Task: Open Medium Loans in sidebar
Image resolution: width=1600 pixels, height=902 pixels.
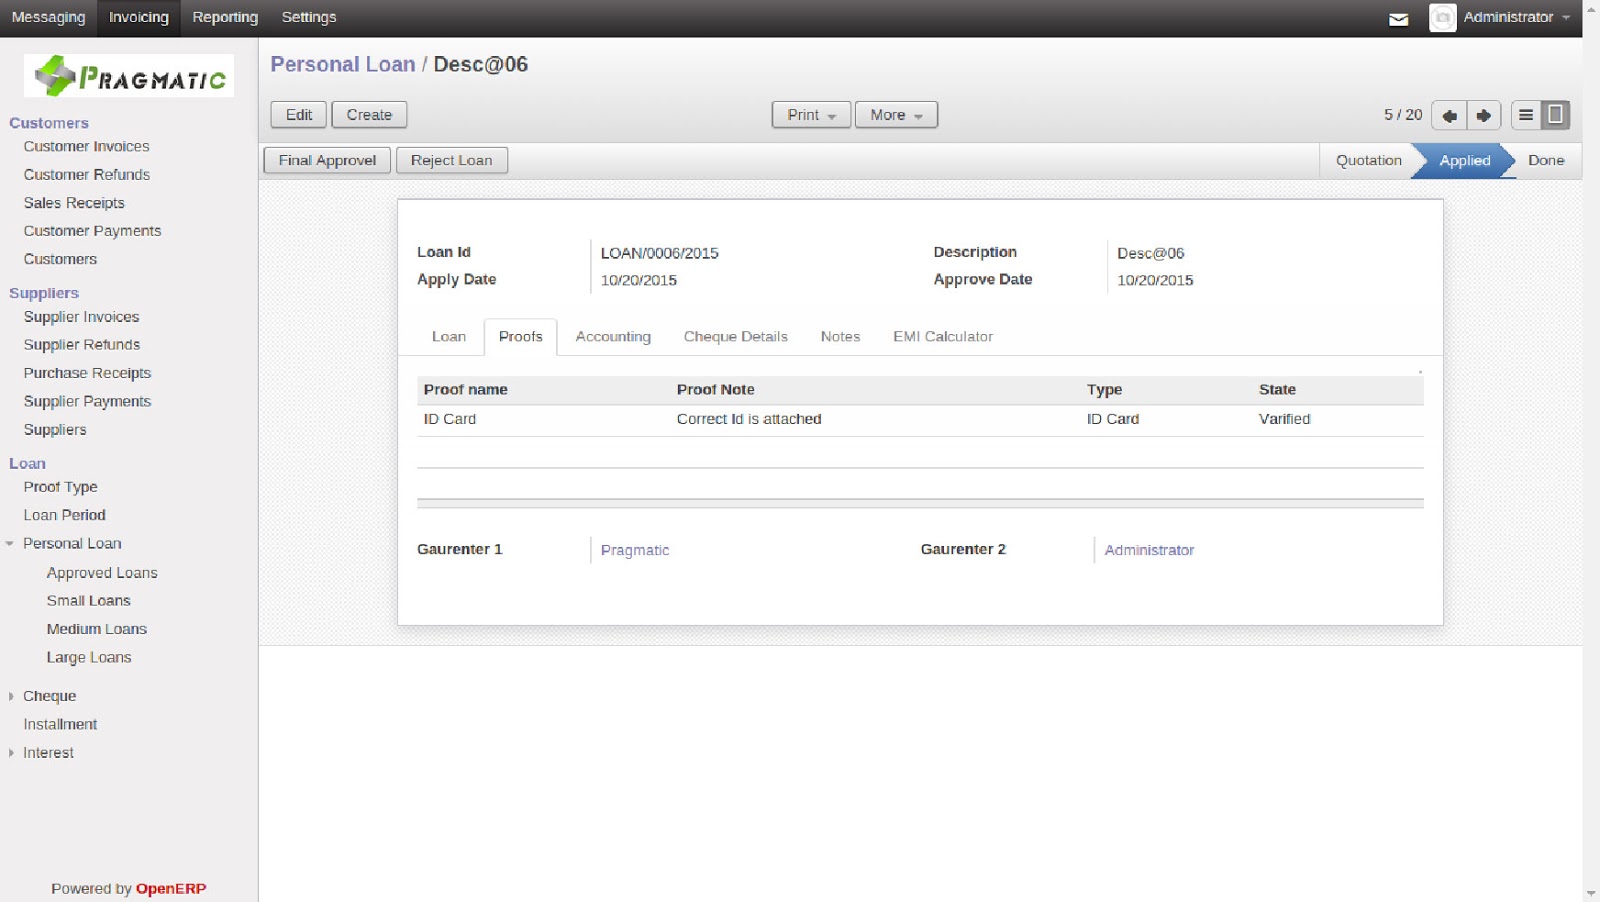Action: (x=96, y=629)
